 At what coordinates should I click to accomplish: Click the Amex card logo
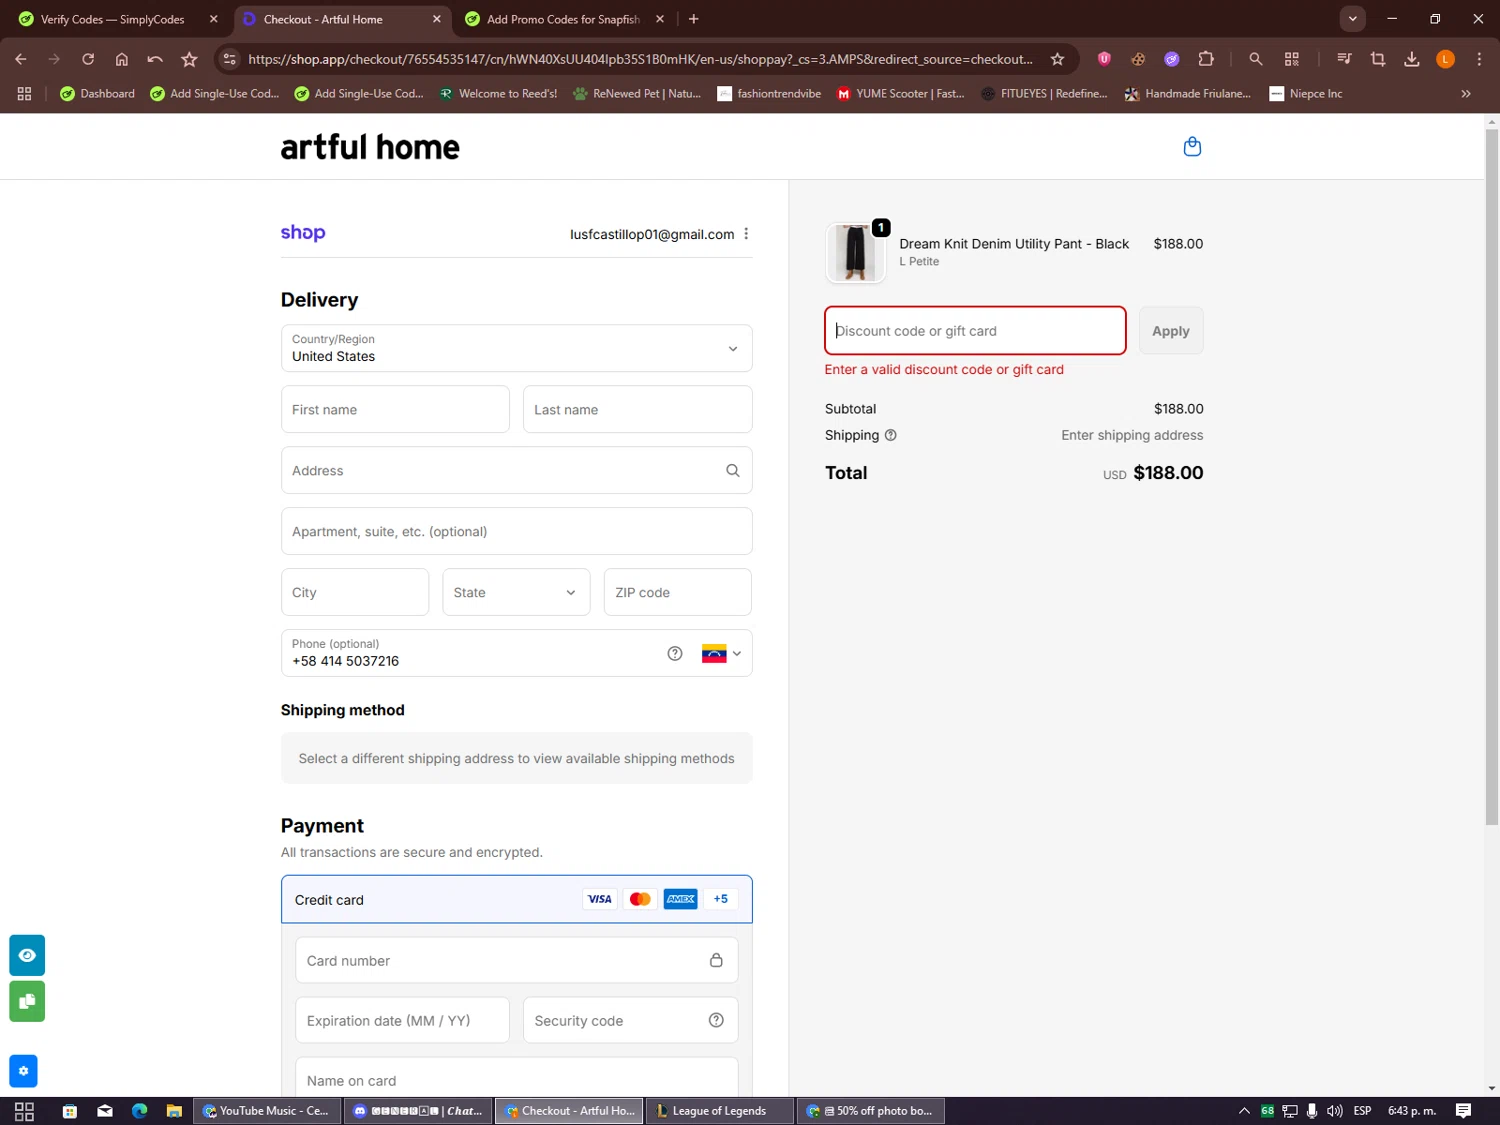coord(681,899)
